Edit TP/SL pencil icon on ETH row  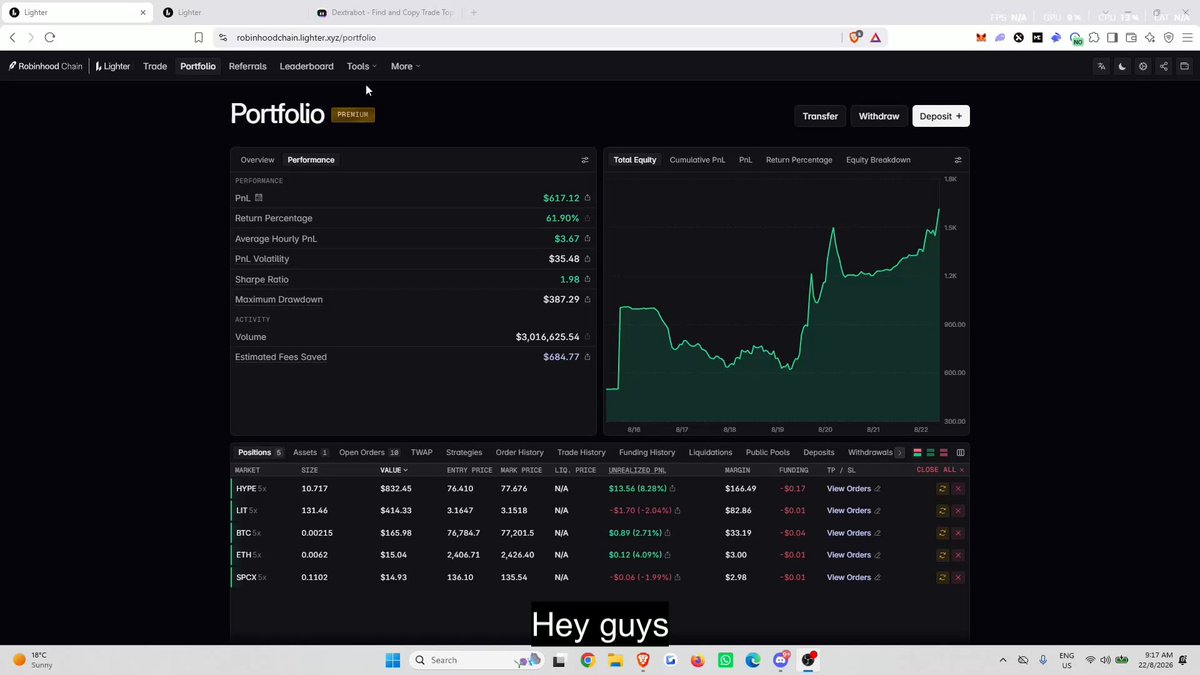(x=878, y=555)
